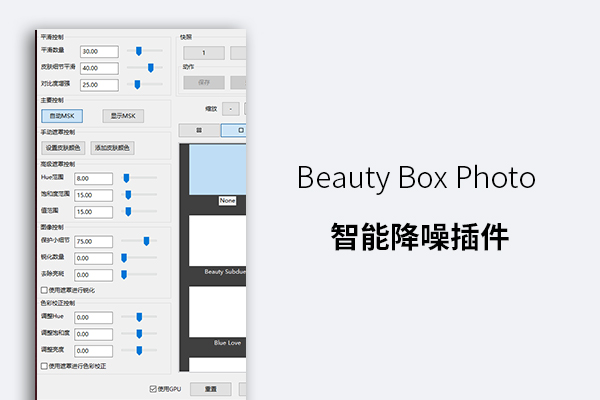Uncheck the 使用GPU checkbox

[153, 389]
